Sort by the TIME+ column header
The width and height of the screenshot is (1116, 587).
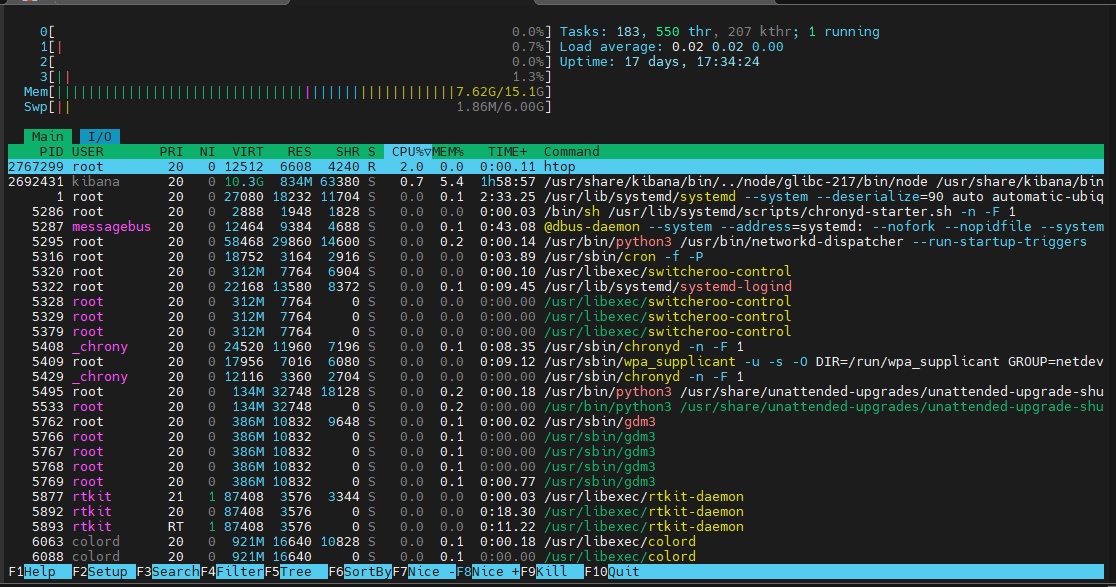point(507,152)
